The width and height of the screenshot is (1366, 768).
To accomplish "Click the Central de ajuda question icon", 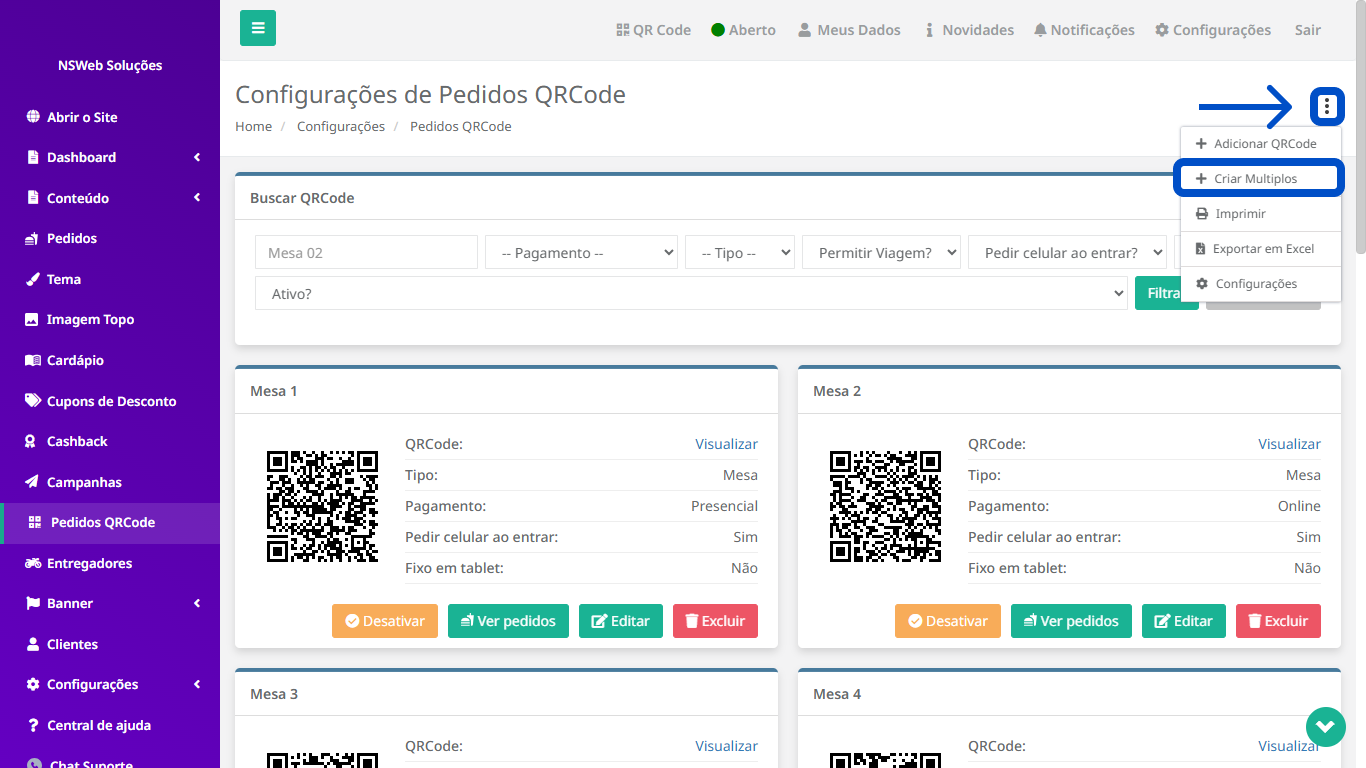I will [33, 725].
